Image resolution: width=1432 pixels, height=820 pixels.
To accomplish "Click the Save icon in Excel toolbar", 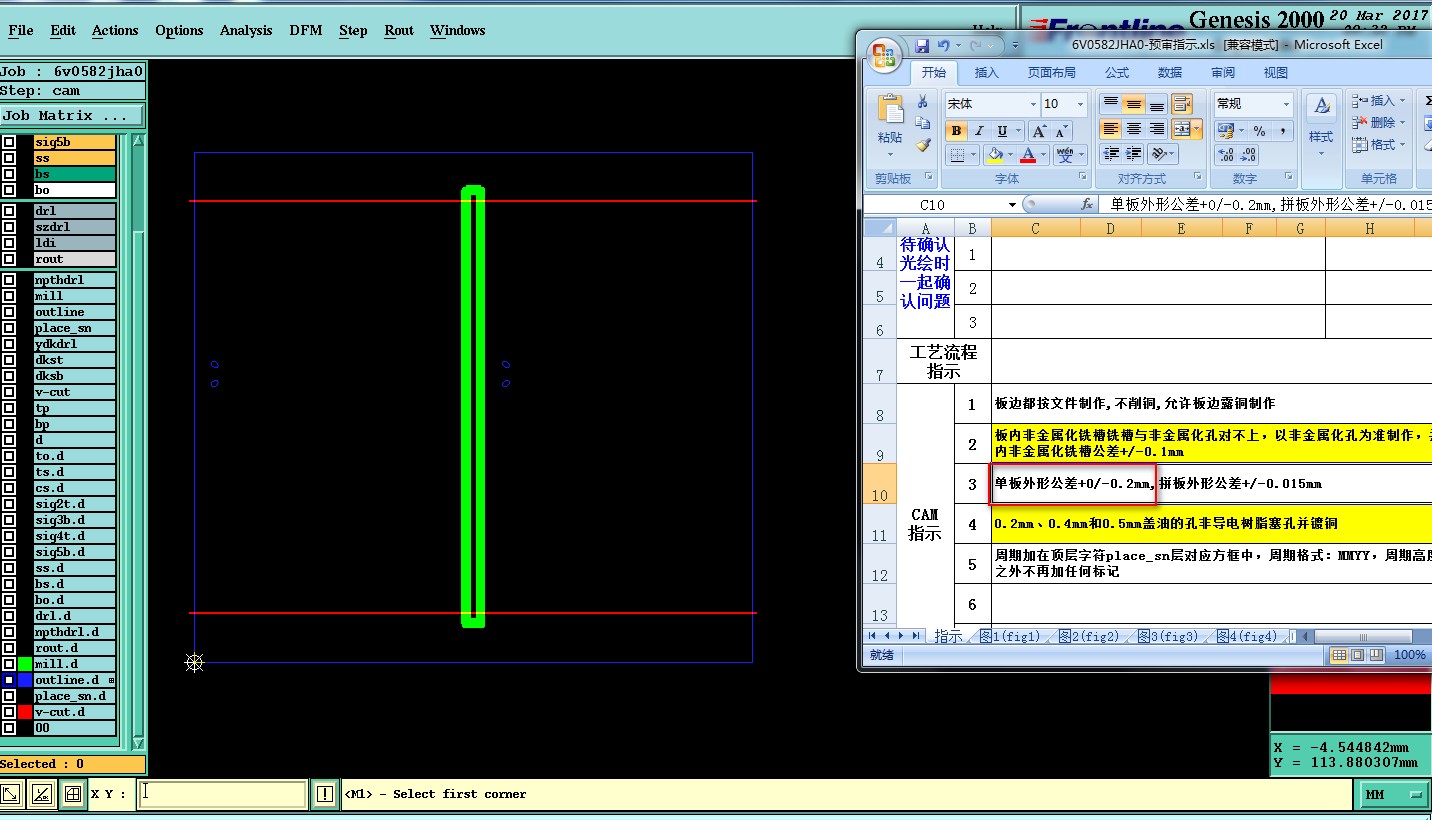I will 922,46.
